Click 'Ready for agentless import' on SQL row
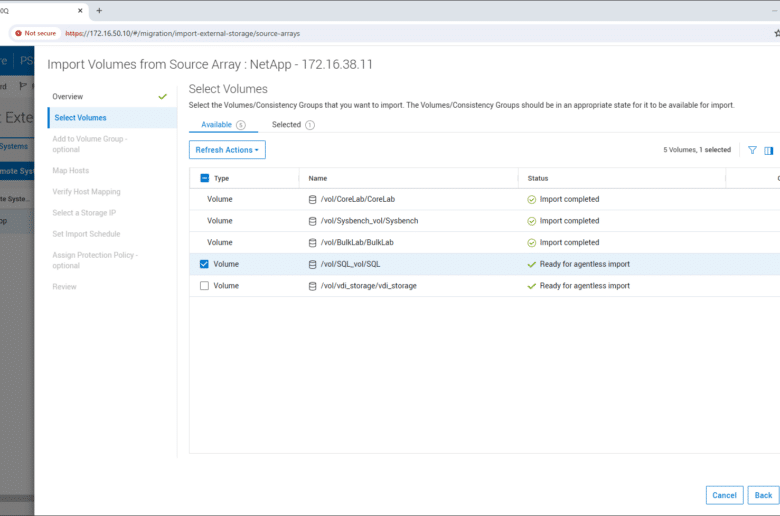 [x=585, y=264]
